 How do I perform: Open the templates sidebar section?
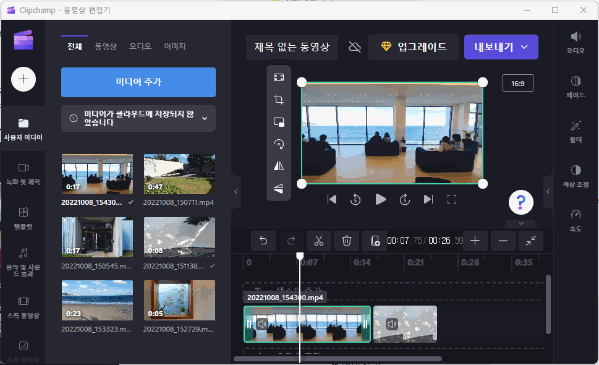coord(23,218)
